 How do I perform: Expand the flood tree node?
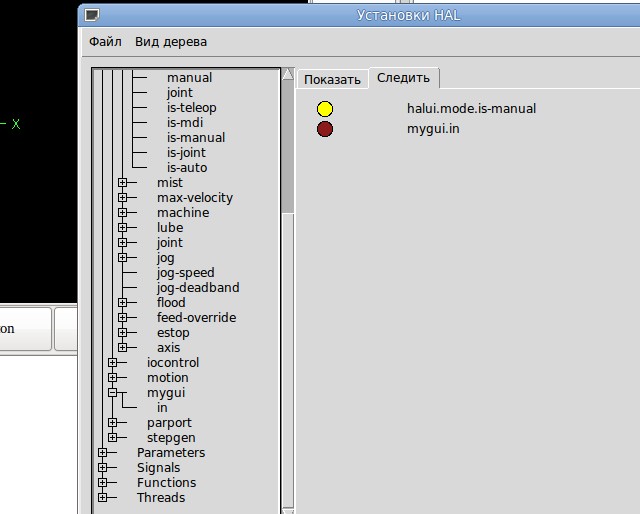tap(122, 303)
